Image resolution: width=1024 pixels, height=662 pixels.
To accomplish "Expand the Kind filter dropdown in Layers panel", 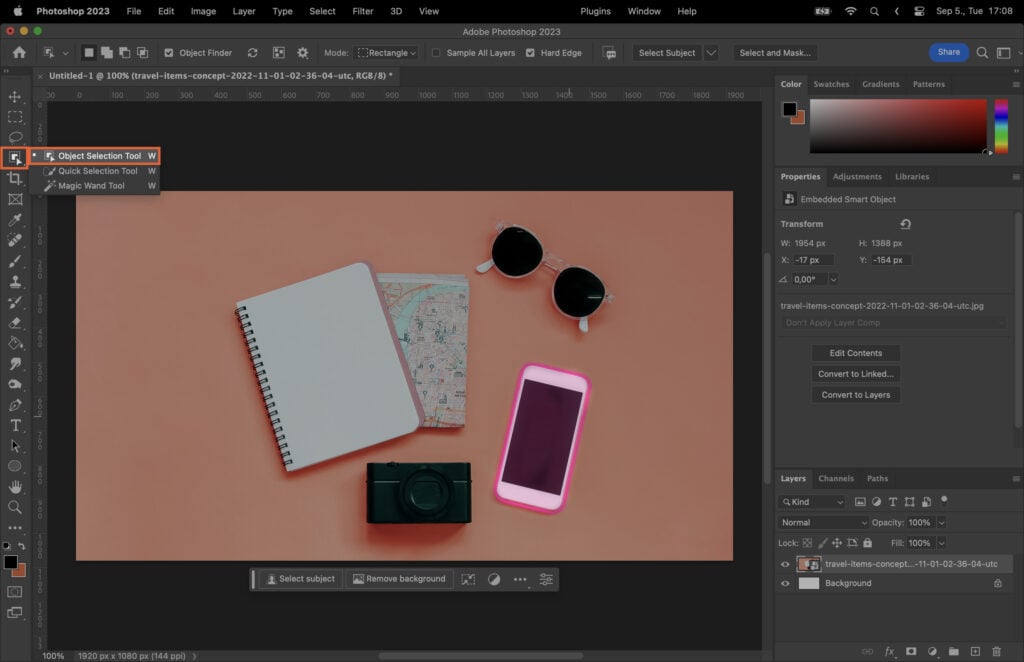I will click(x=812, y=501).
